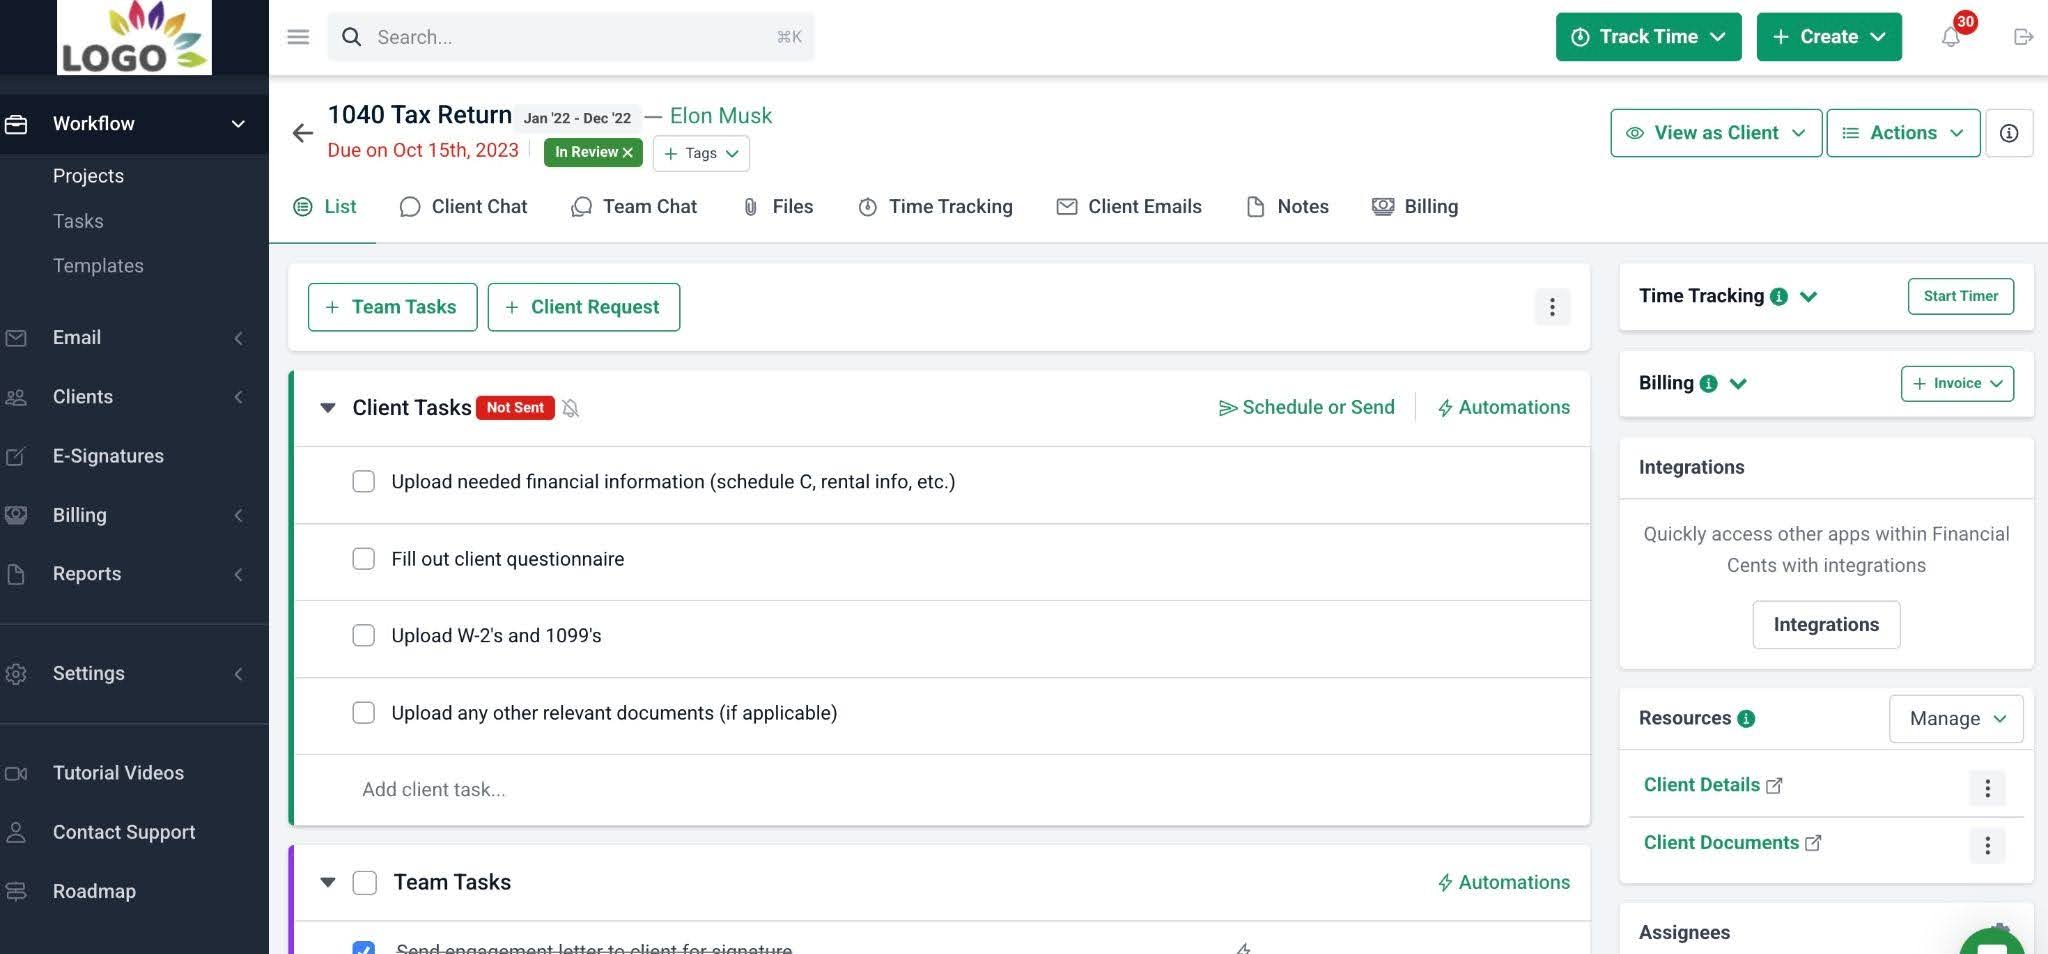The width and height of the screenshot is (2048, 954).
Task: Open the notifications bell
Action: pyautogui.click(x=1950, y=37)
